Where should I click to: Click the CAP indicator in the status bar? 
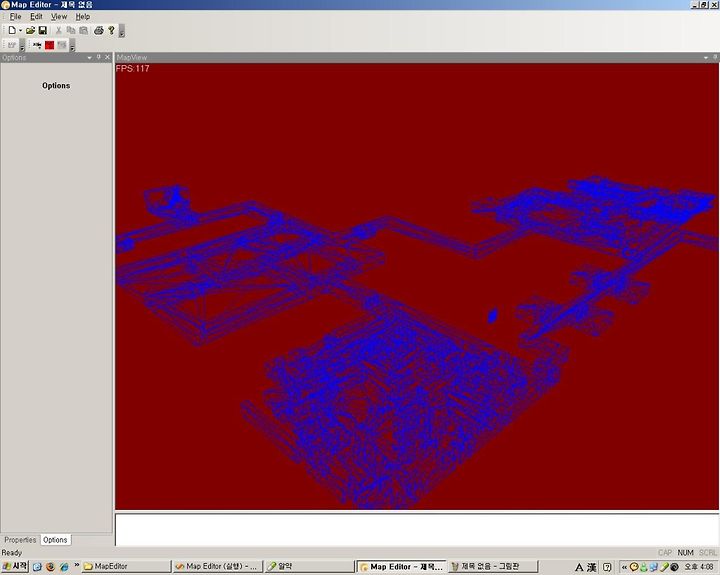point(665,553)
